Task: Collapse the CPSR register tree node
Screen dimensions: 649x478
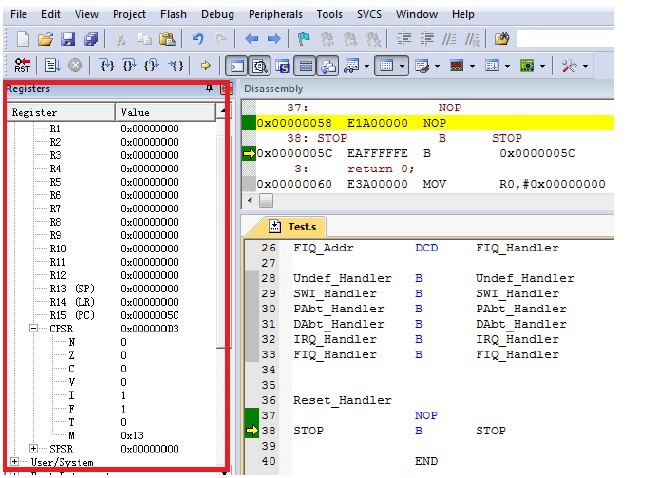Action: pos(33,327)
